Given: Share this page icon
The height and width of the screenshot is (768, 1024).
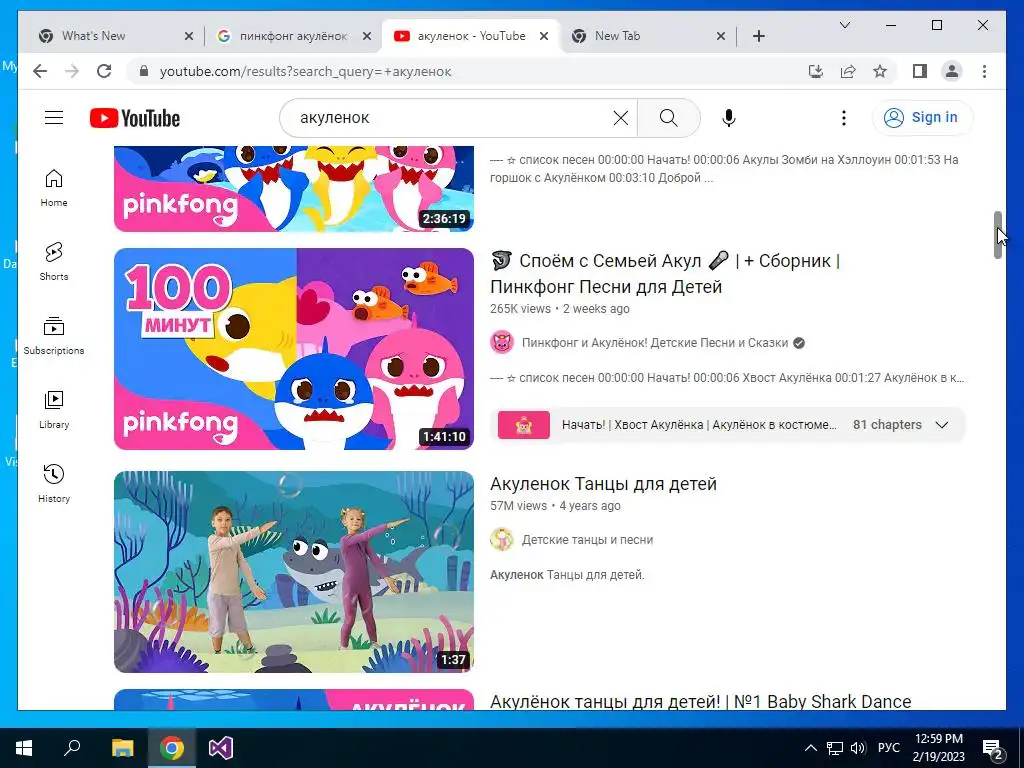Looking at the screenshot, I should 848,71.
